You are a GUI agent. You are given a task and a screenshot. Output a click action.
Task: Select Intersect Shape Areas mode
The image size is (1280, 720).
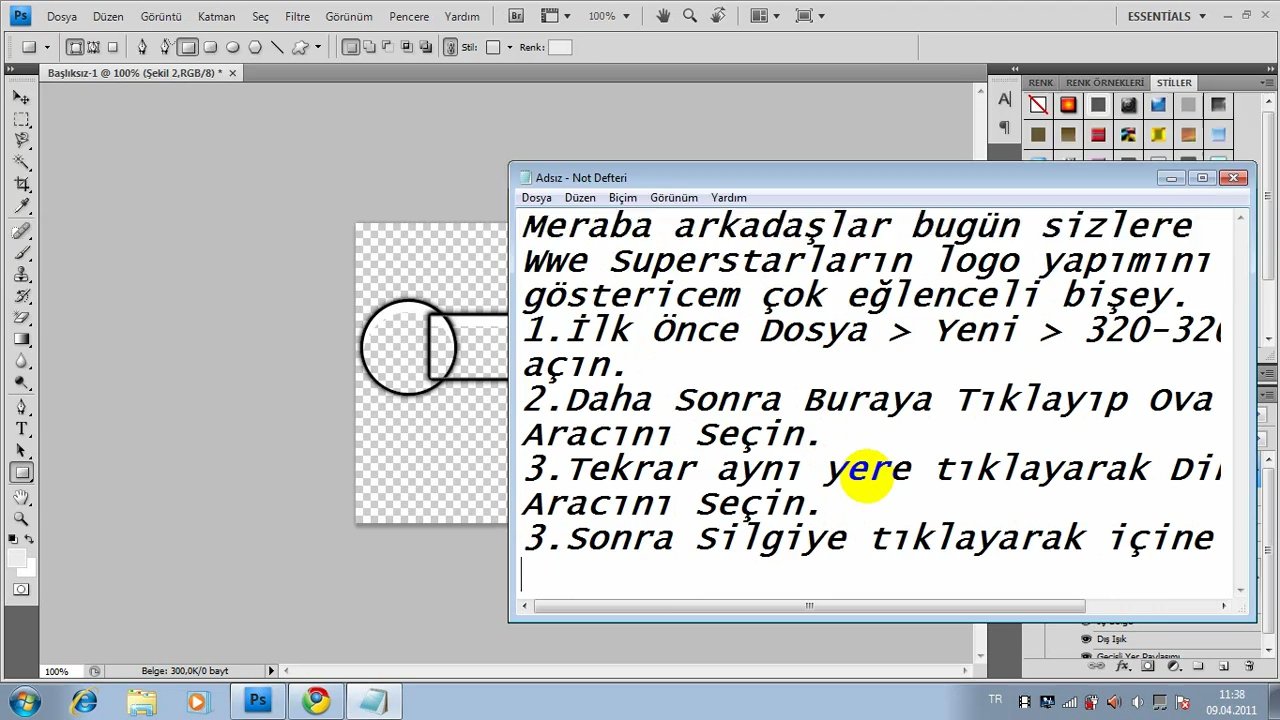pos(407,47)
